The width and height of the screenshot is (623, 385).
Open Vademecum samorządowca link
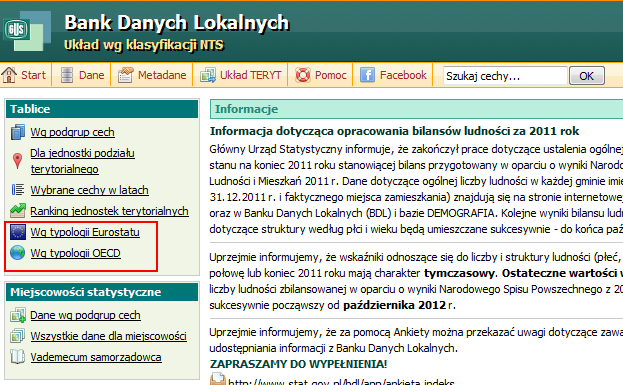click(x=96, y=357)
